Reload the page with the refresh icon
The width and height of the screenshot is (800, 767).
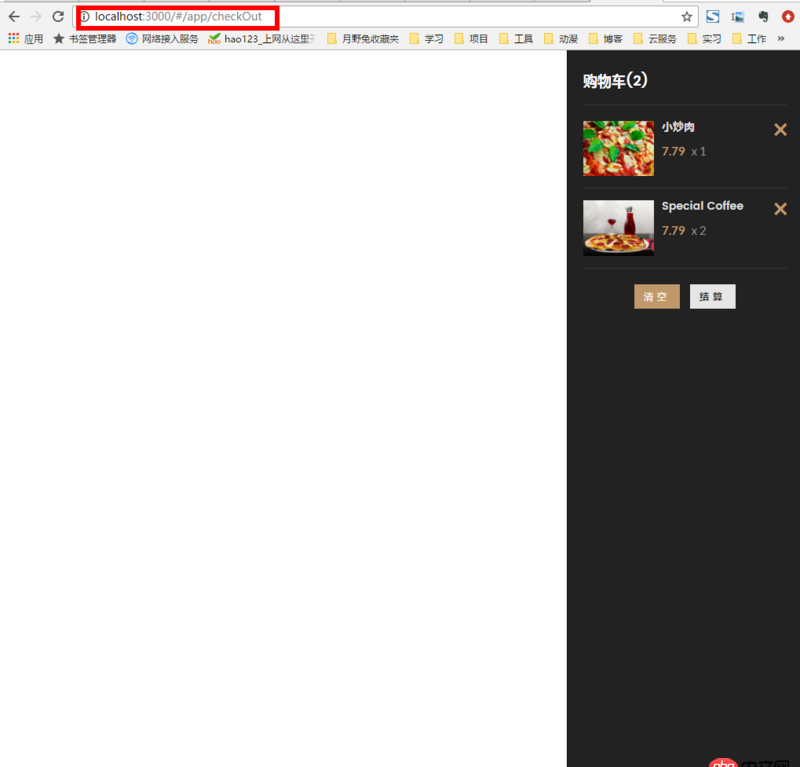click(x=58, y=17)
